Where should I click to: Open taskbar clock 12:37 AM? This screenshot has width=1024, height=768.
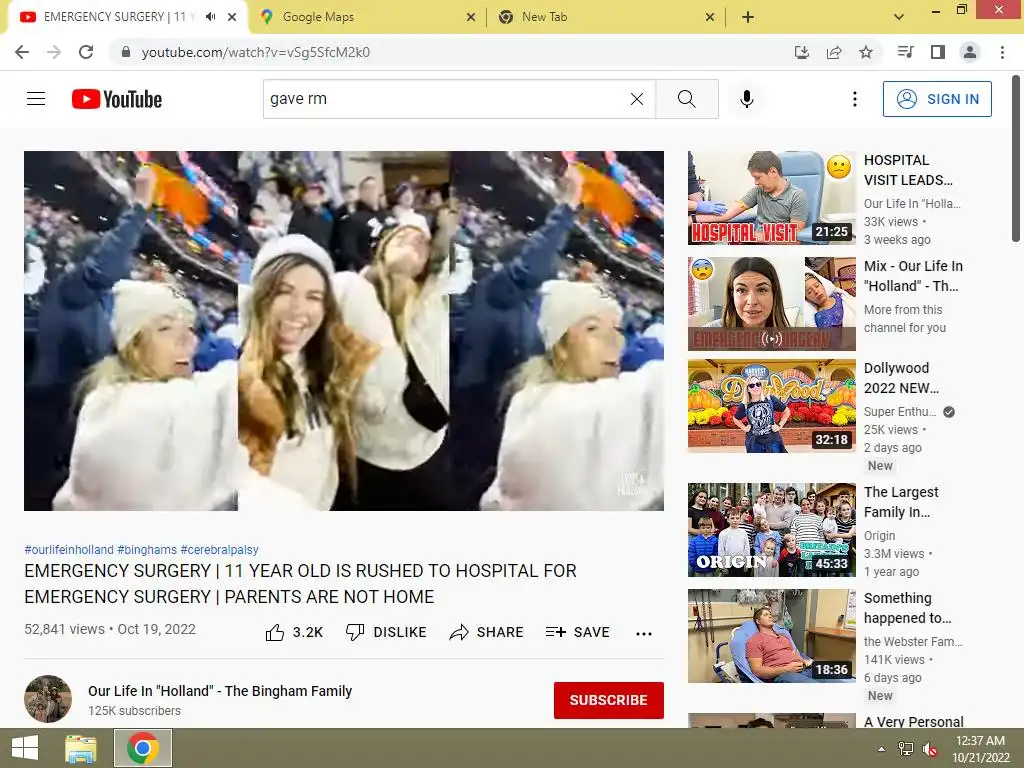[980, 749]
